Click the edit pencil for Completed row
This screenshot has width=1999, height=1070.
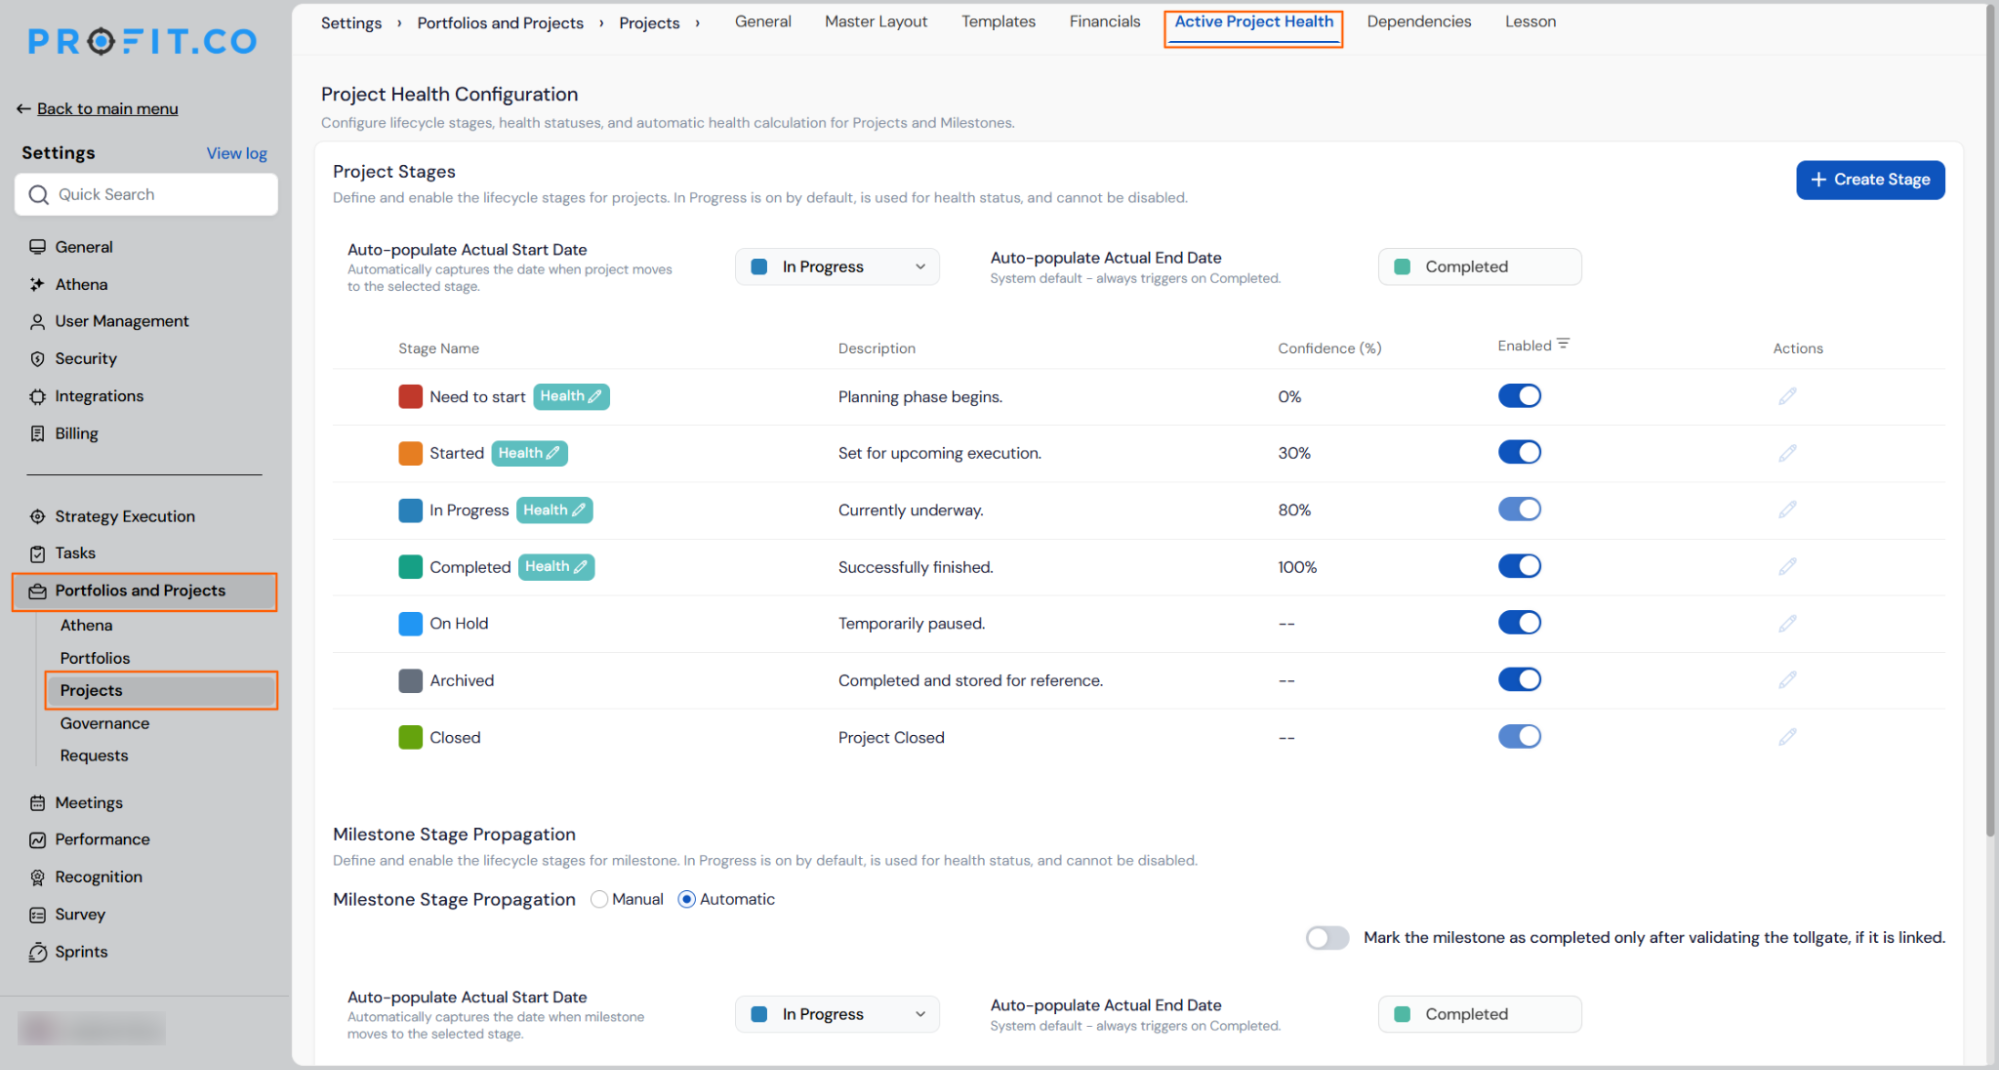tap(1787, 567)
